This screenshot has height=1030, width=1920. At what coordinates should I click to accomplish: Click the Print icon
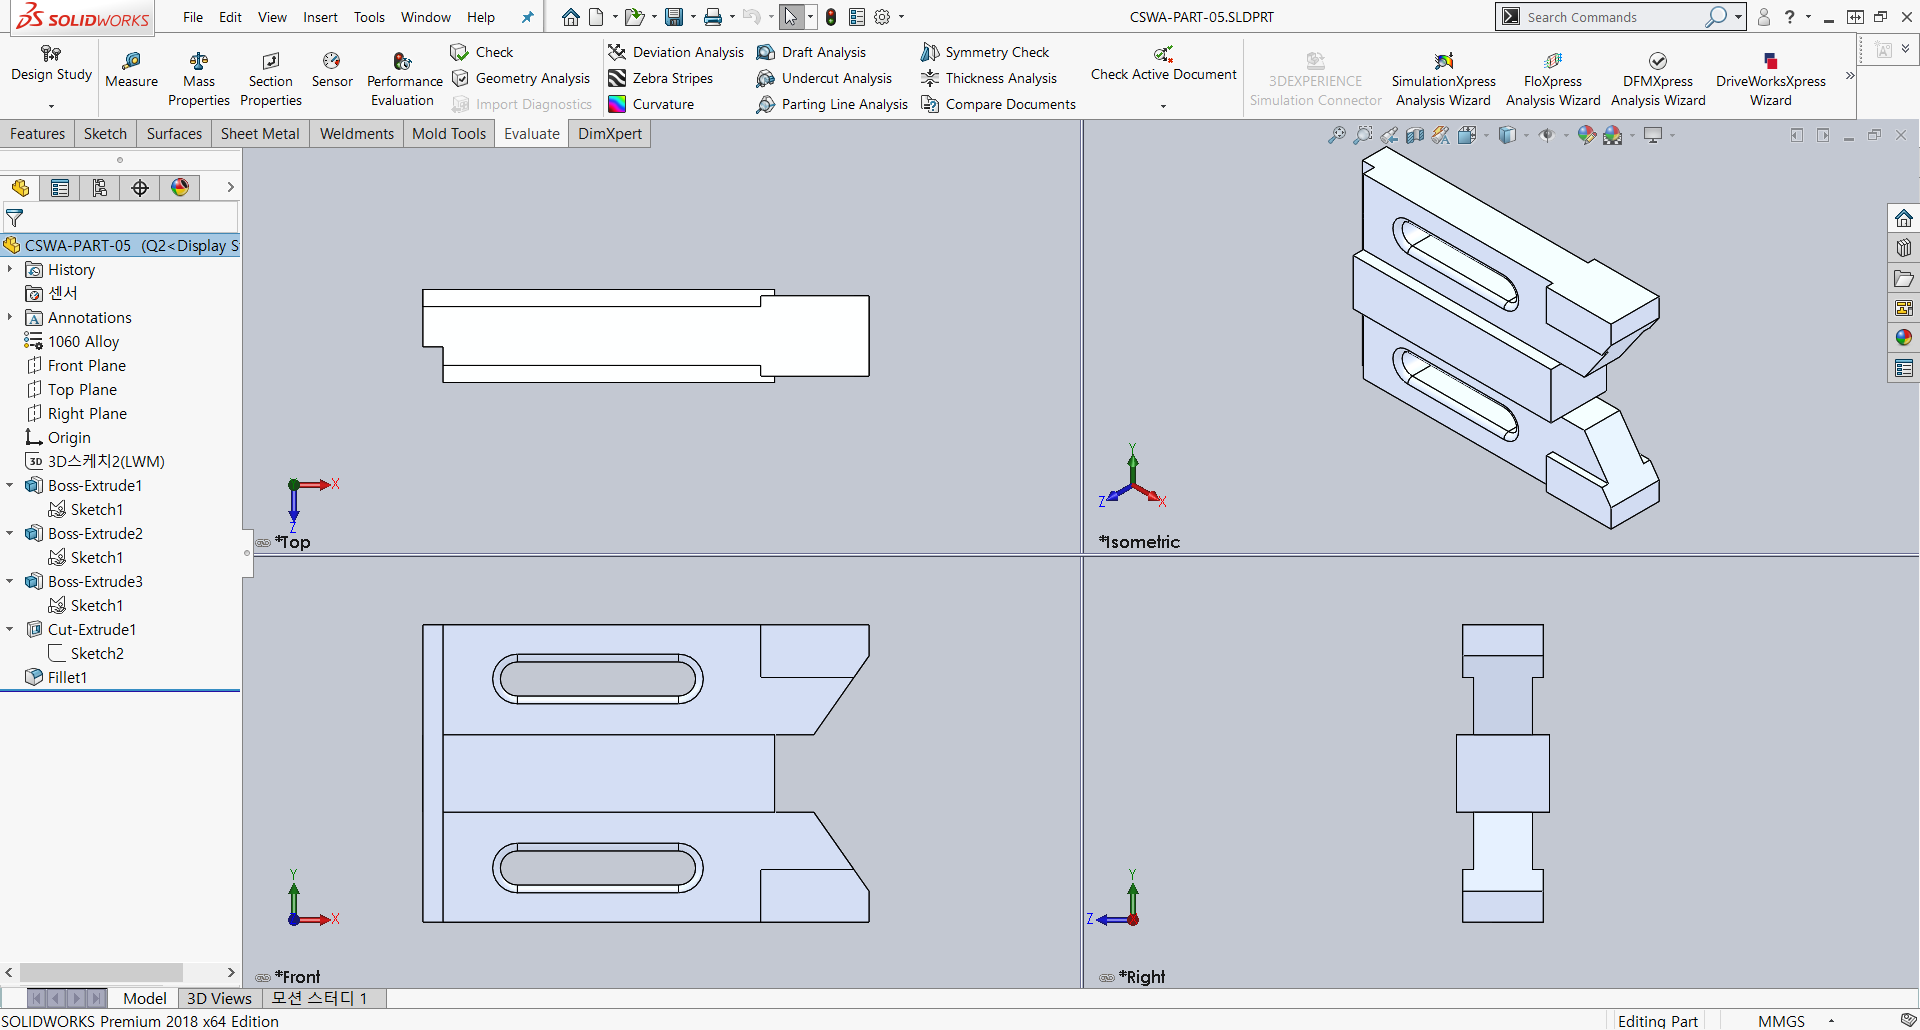tap(713, 17)
